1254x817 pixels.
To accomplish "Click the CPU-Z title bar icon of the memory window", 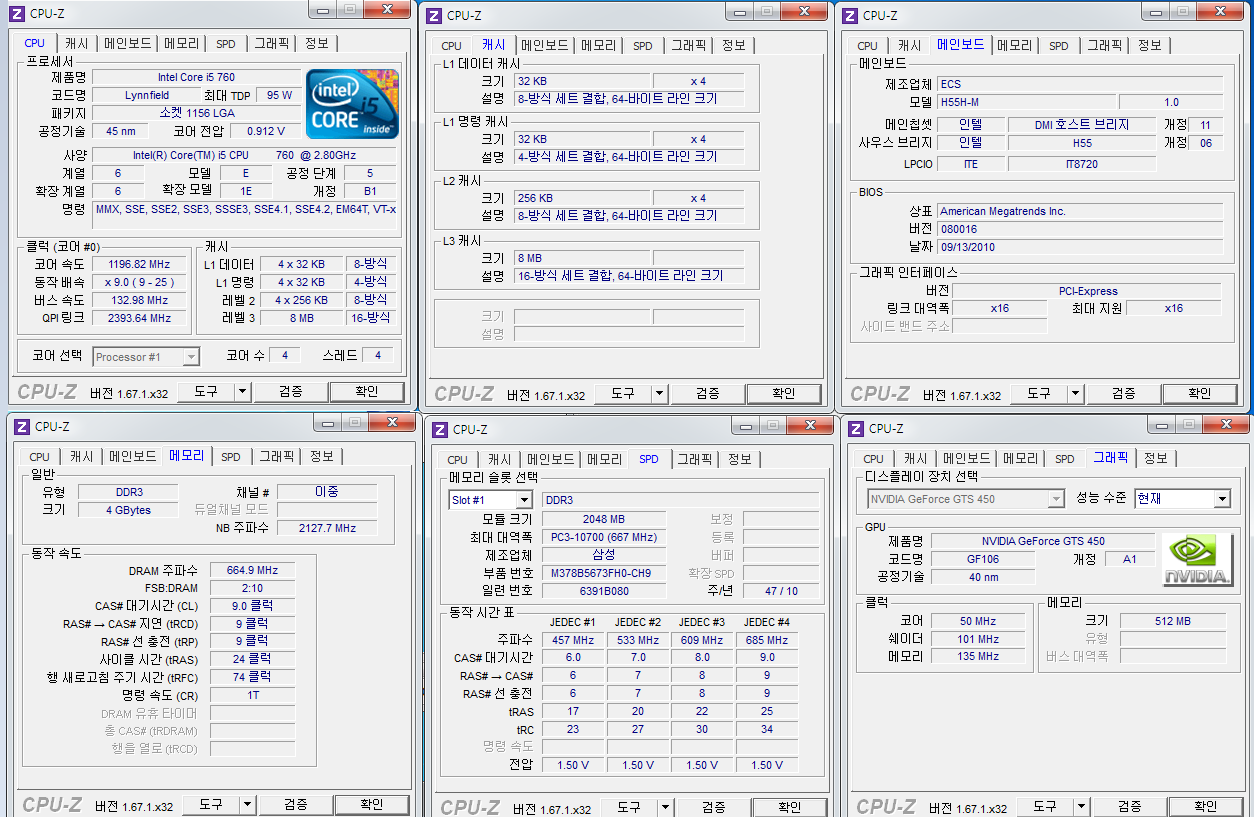I will click(18, 426).
